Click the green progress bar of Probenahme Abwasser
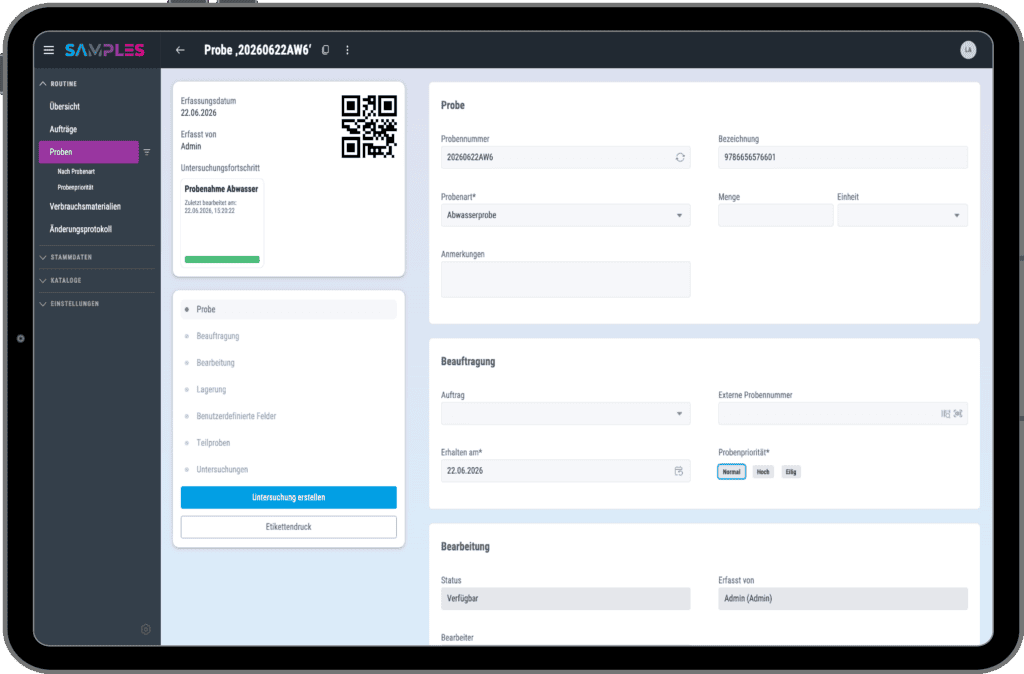Image resolution: width=1024 pixels, height=674 pixels. [222, 259]
